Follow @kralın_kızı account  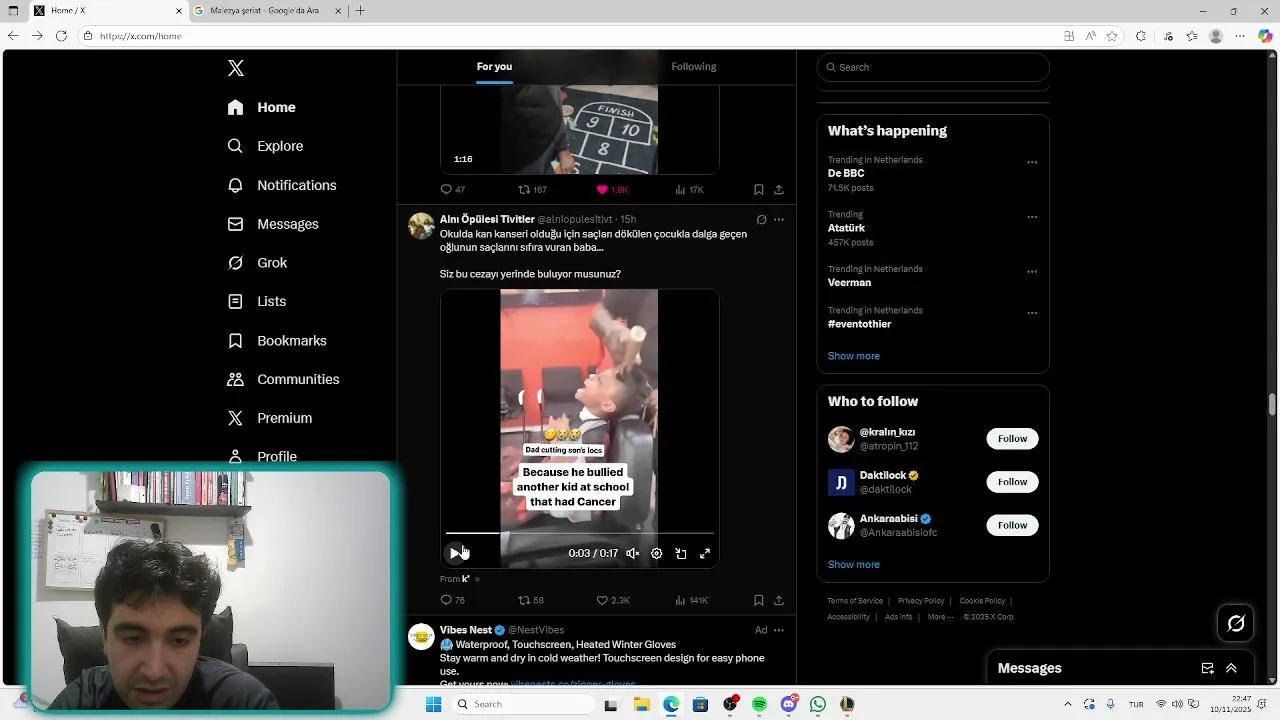pos(1012,439)
